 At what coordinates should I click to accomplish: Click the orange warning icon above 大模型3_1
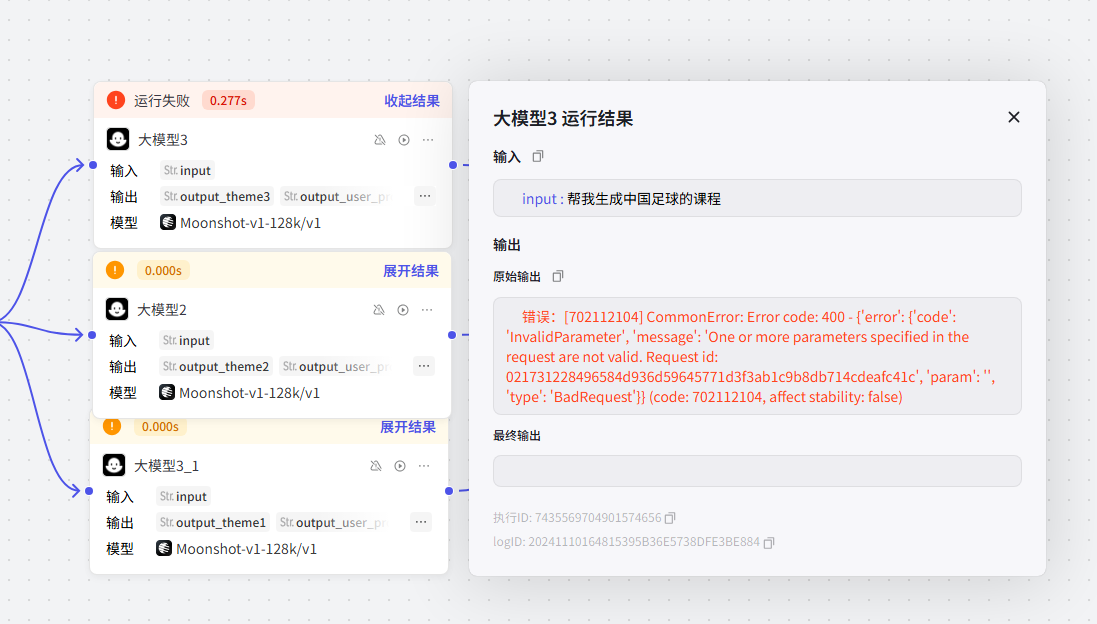pos(112,426)
